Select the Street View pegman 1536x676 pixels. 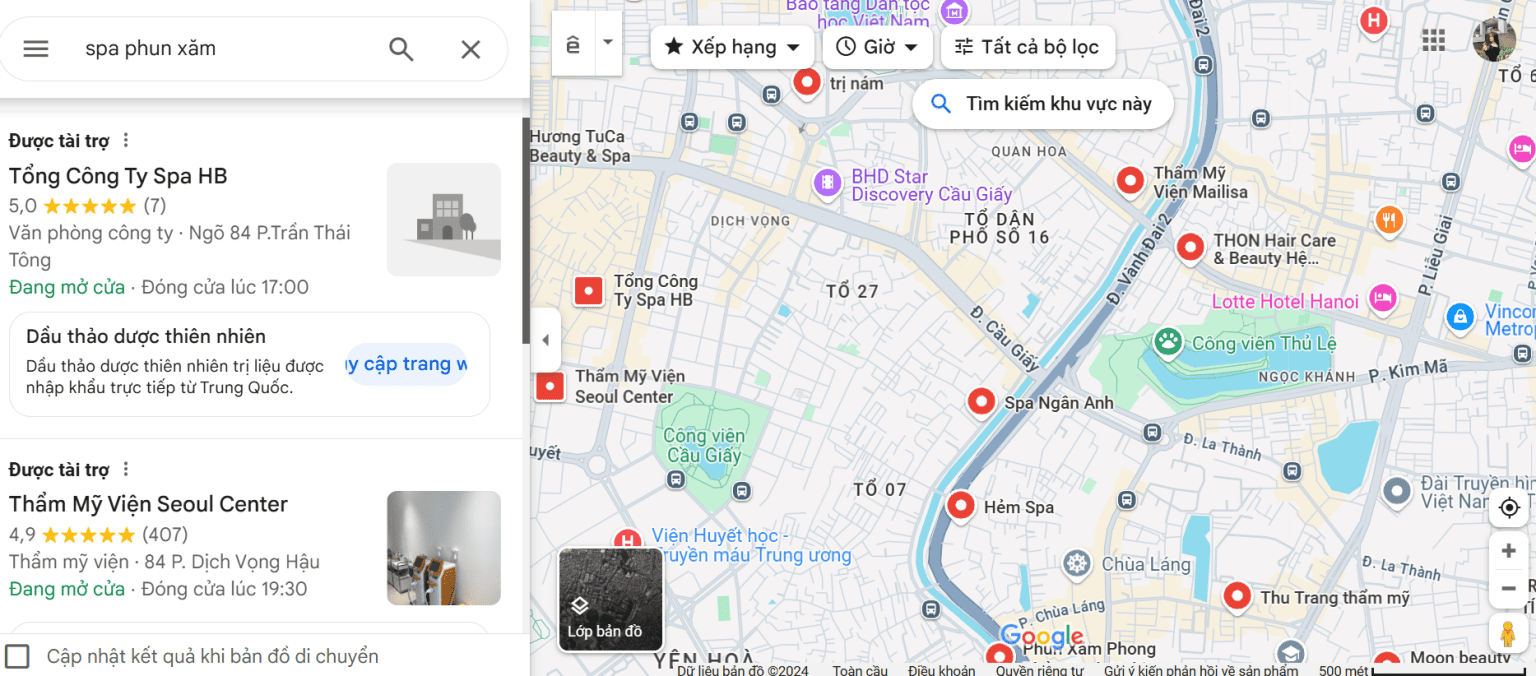1508,634
